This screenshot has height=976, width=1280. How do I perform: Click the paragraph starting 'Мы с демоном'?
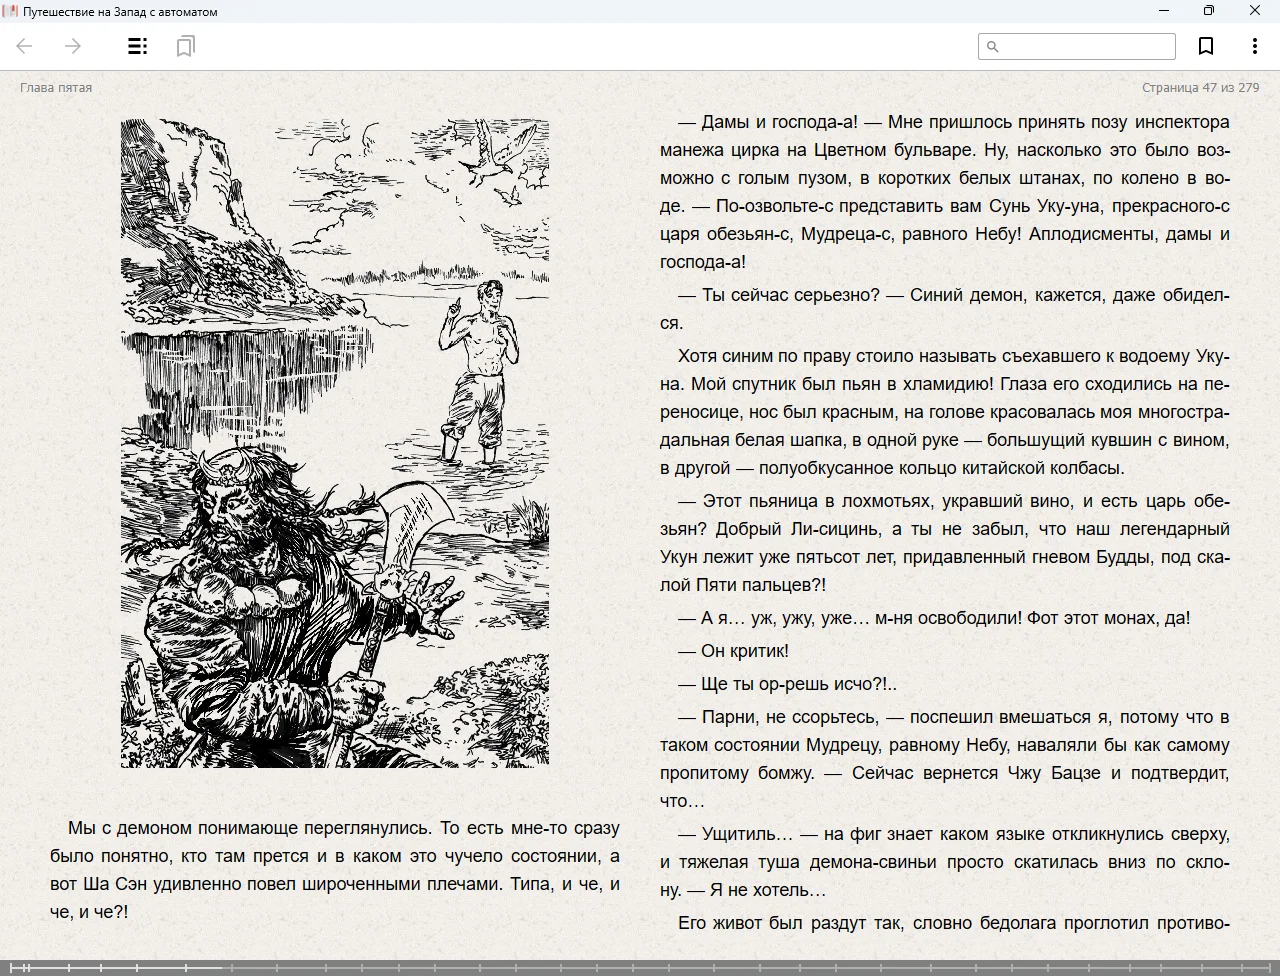[335, 870]
